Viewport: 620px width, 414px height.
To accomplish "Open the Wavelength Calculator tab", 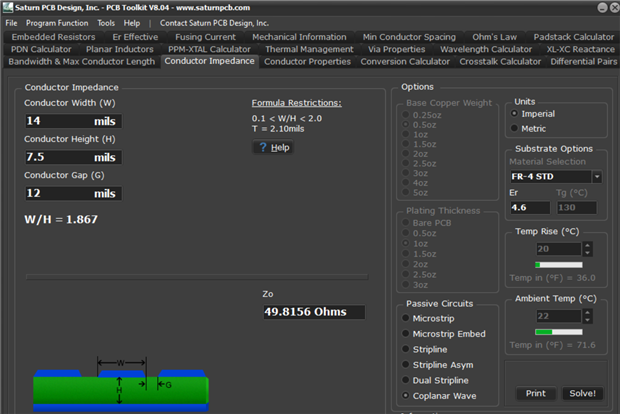I will pos(486,49).
